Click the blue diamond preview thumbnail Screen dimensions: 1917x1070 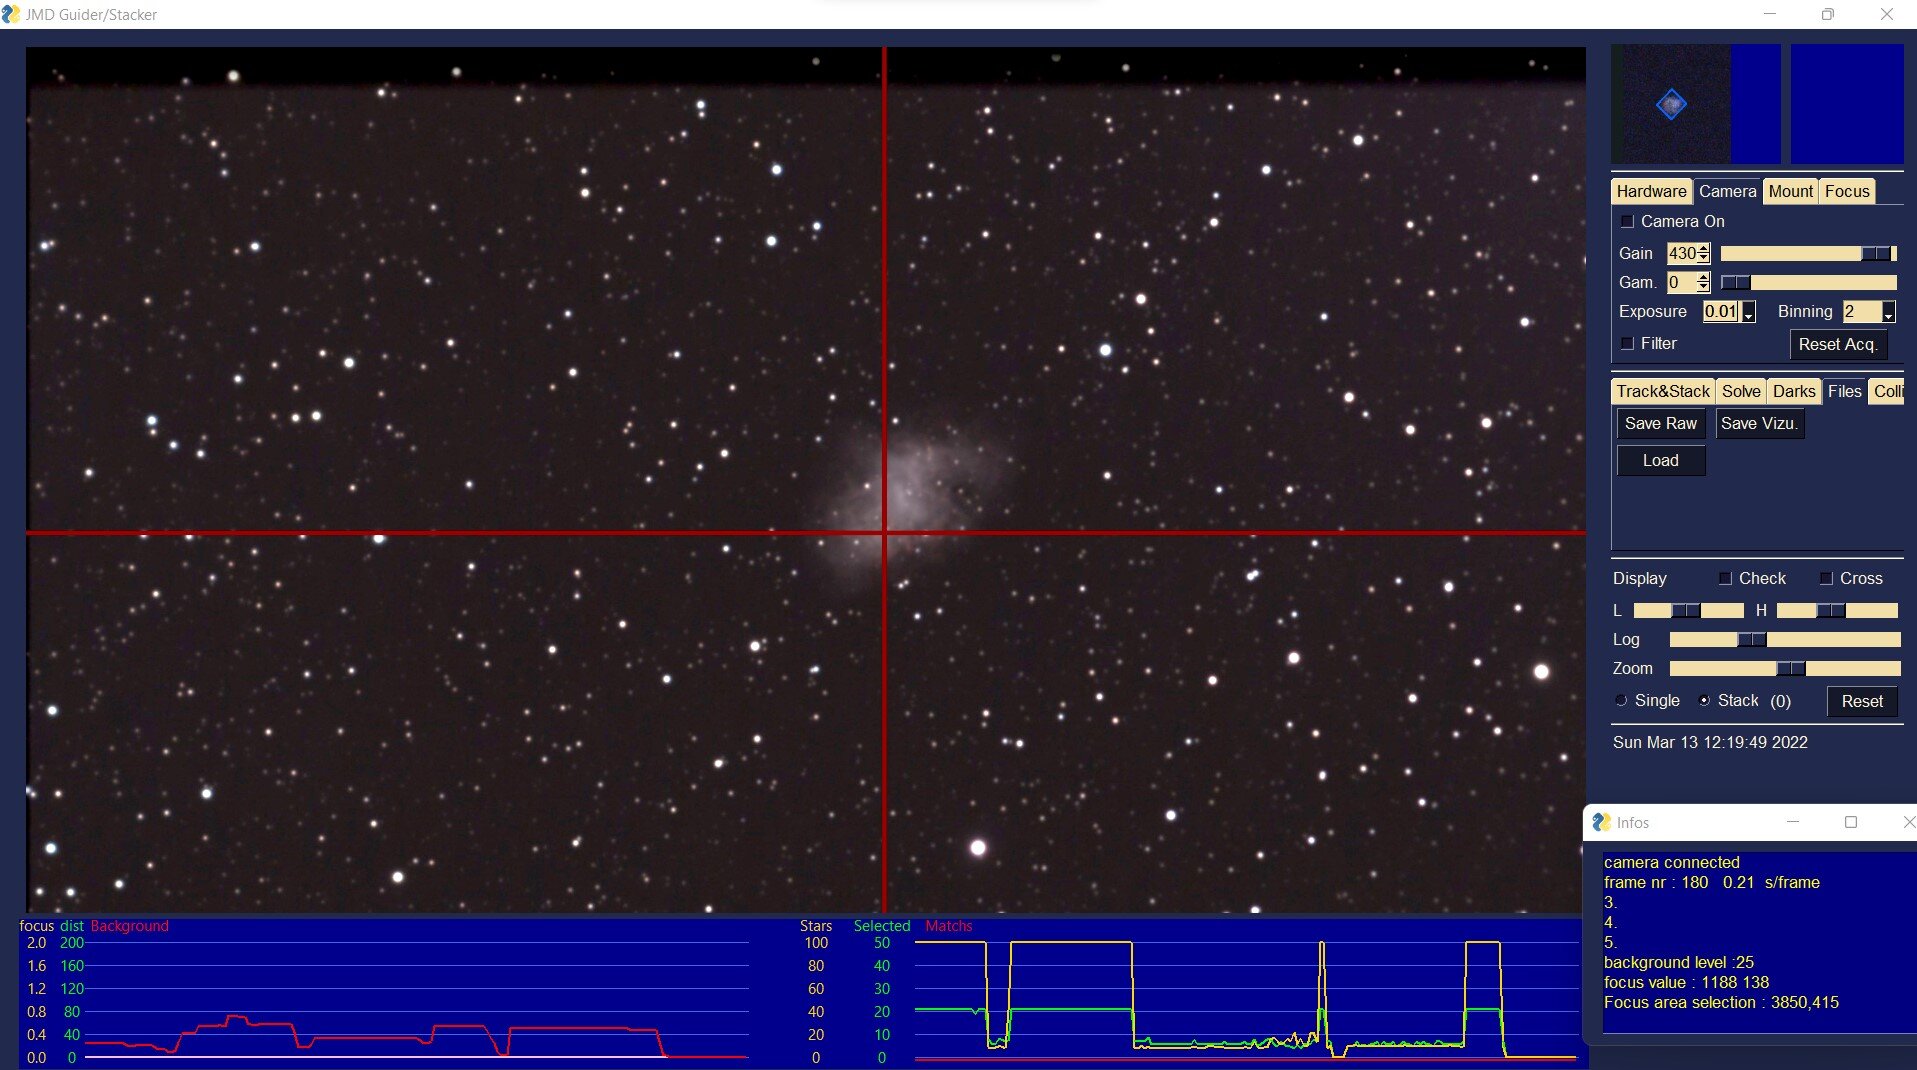pyautogui.click(x=1670, y=104)
